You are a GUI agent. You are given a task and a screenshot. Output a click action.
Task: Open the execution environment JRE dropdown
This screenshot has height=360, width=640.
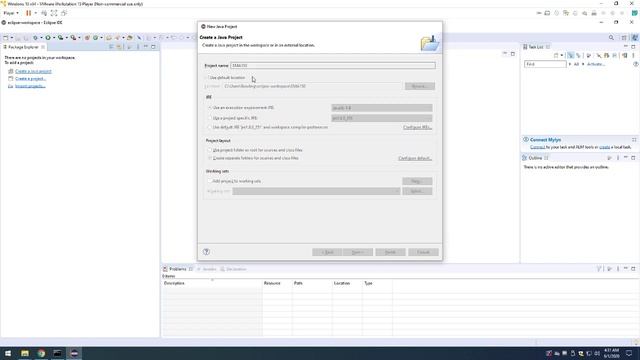click(x=382, y=108)
